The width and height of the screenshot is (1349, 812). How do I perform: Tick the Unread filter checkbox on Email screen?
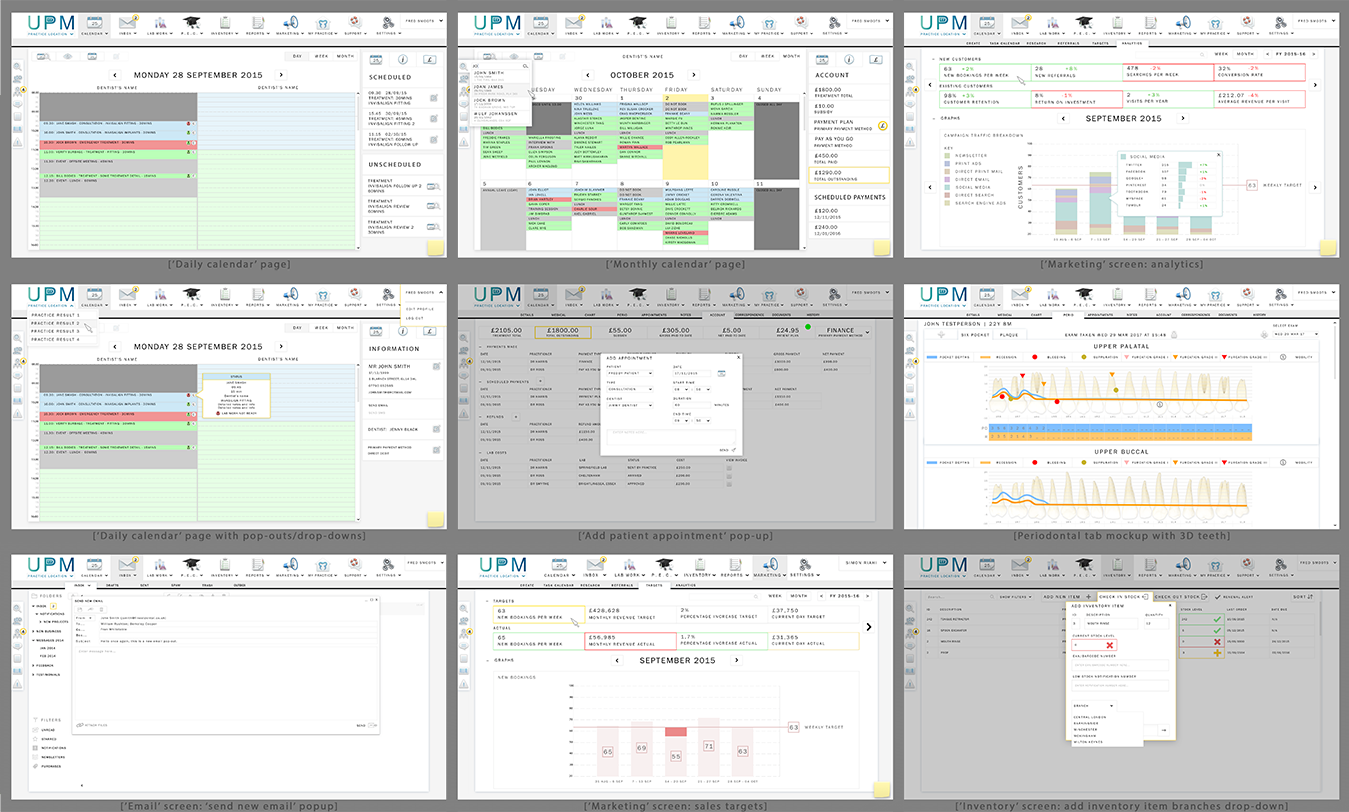pos(35,729)
